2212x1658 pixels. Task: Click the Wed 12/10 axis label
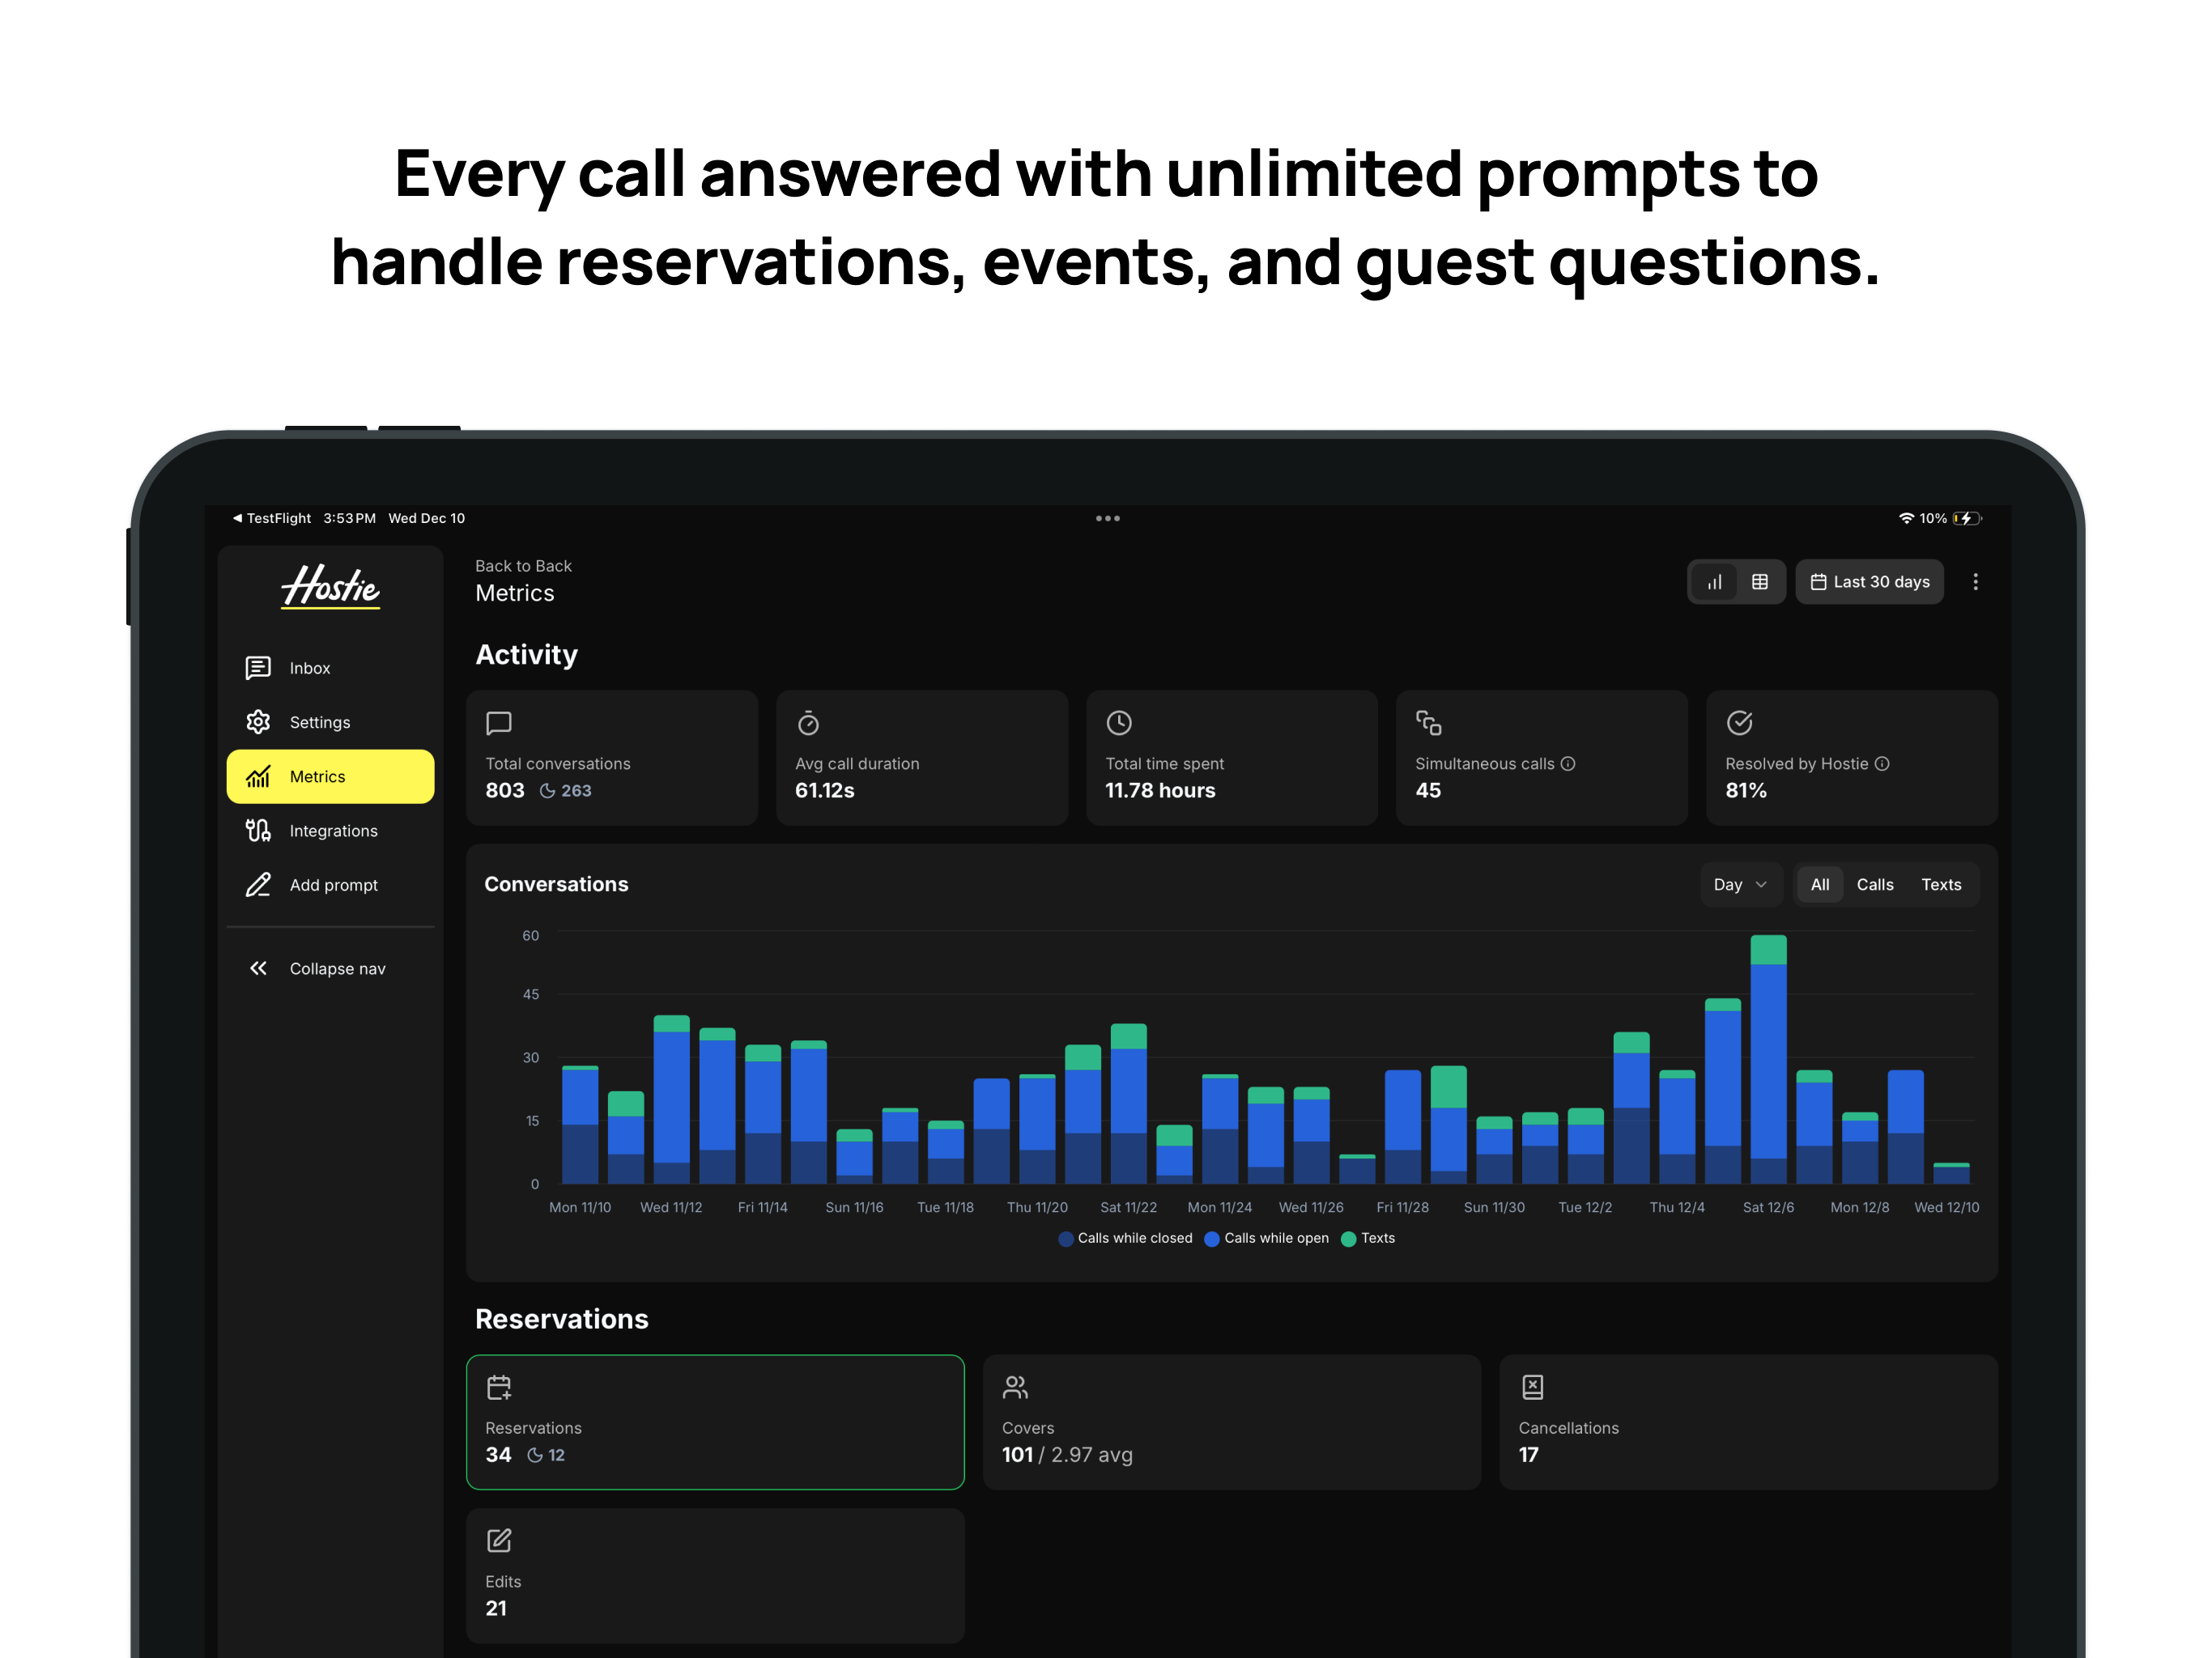pyautogui.click(x=1946, y=1208)
